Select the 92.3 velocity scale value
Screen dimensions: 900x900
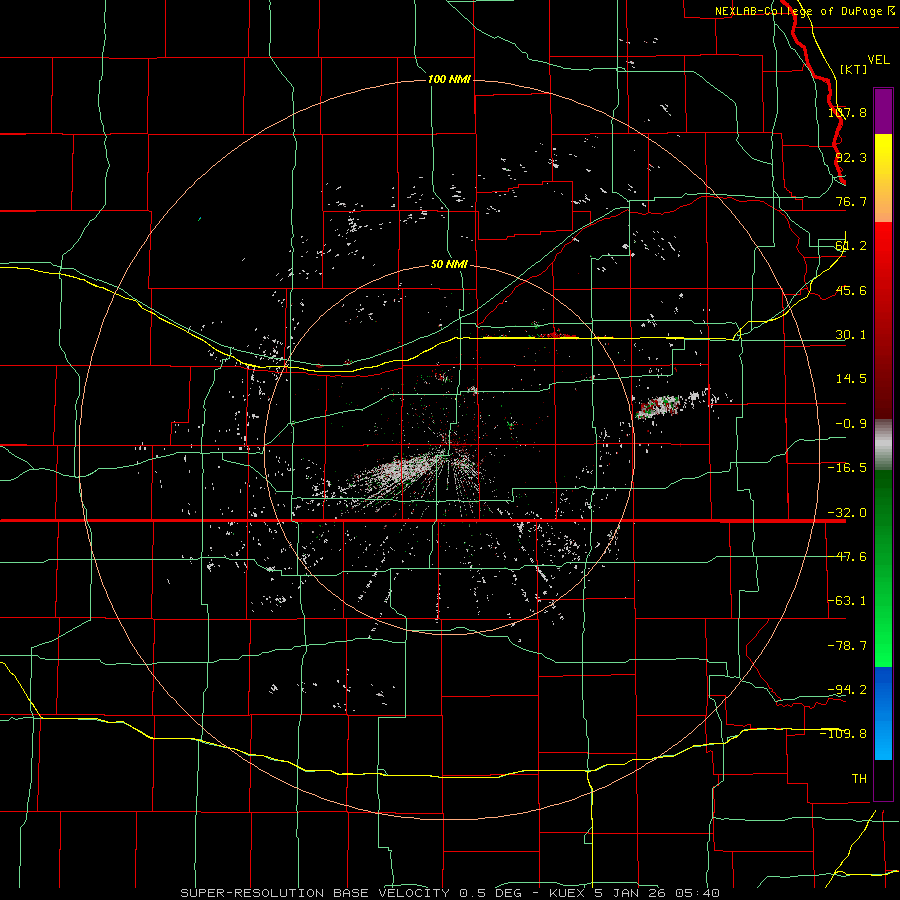851,157
